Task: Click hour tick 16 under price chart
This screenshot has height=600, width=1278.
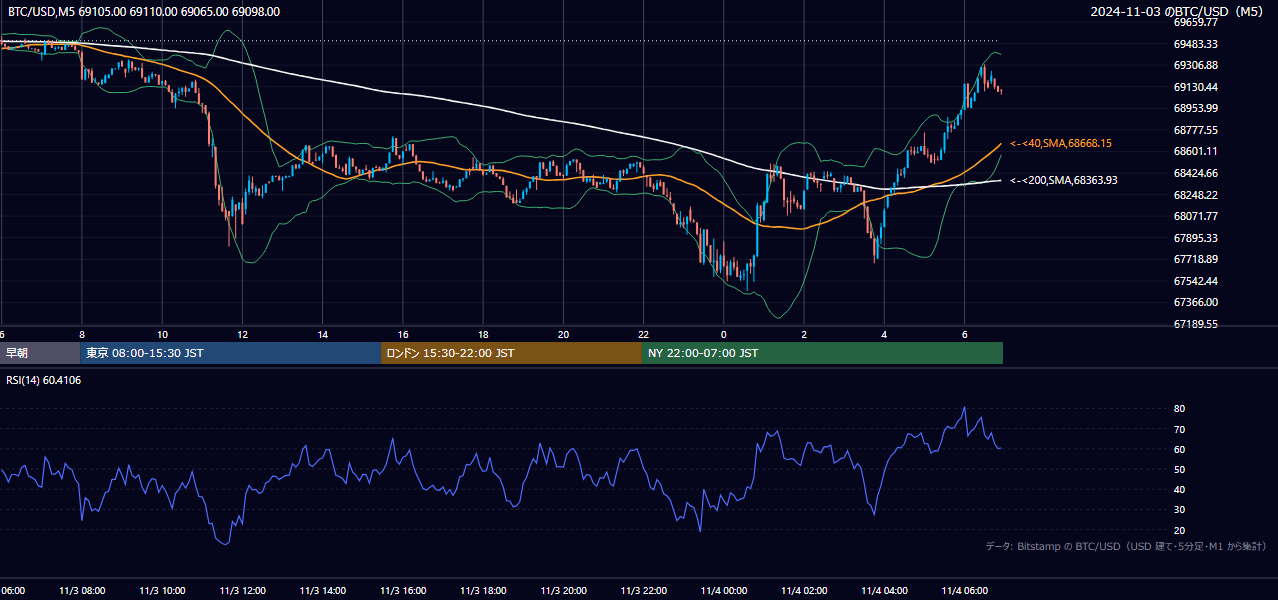Action: click(x=403, y=334)
